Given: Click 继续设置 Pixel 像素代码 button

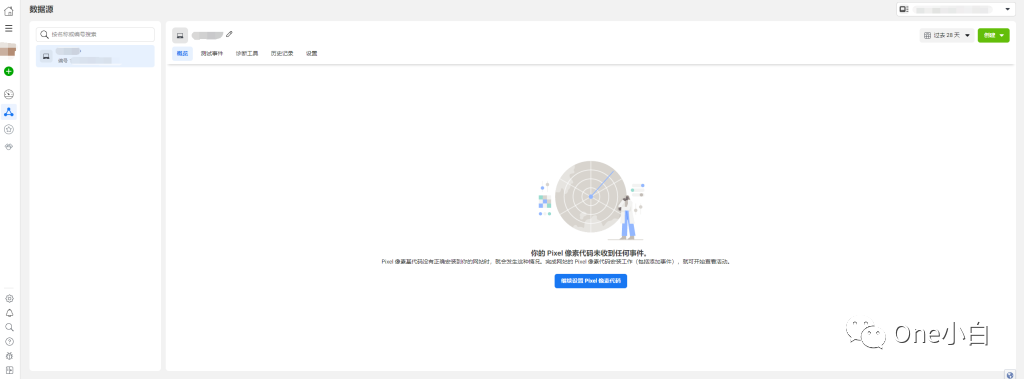Looking at the screenshot, I should pyautogui.click(x=590, y=281).
